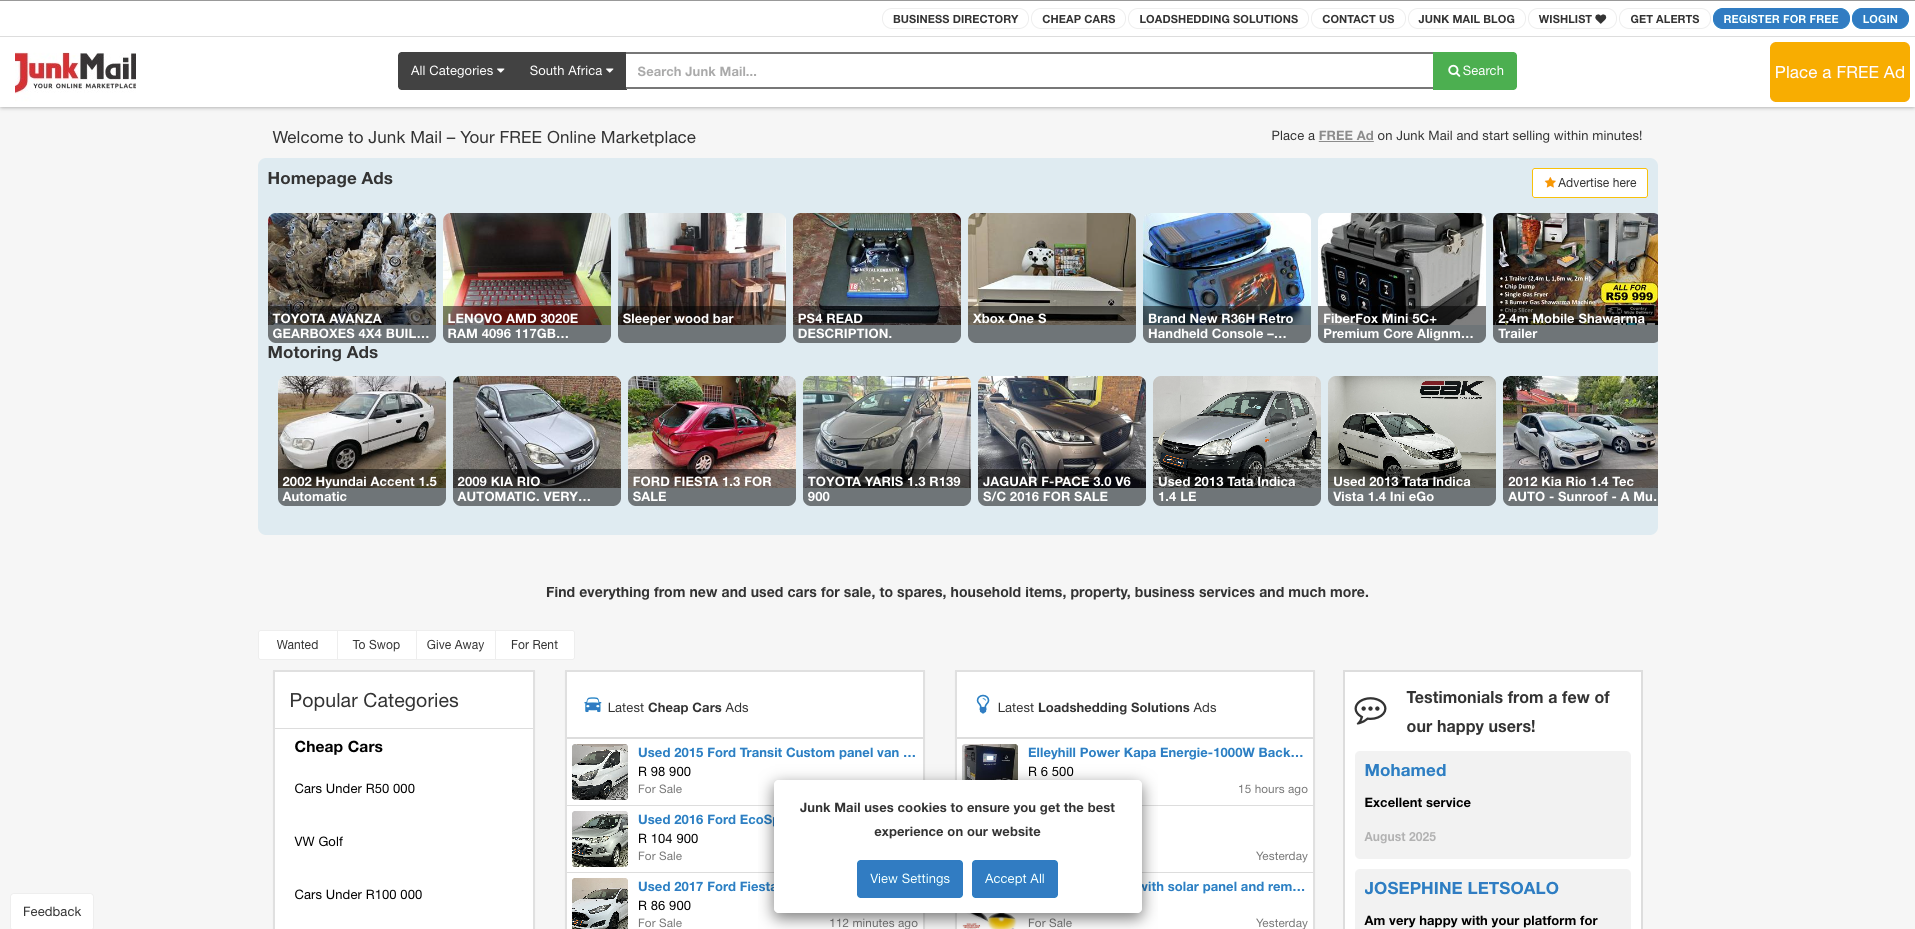Image resolution: width=1915 pixels, height=929 pixels.
Task: Open the Contact Us page
Action: point(1358,19)
